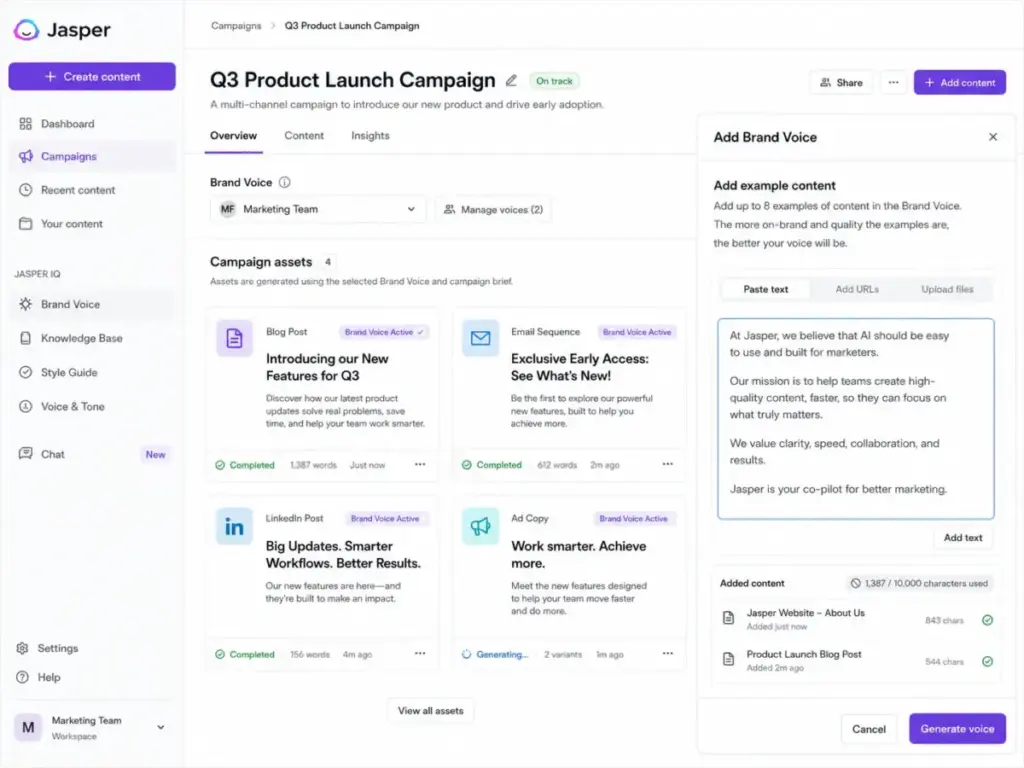The width and height of the screenshot is (1024, 768).
Task: Click the Add content button
Action: click(959, 82)
